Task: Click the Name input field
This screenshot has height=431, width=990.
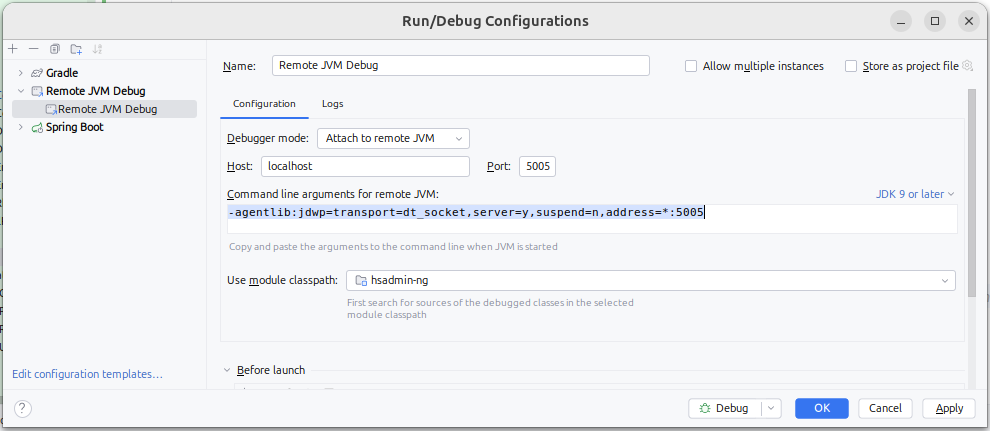Action: pos(461,66)
